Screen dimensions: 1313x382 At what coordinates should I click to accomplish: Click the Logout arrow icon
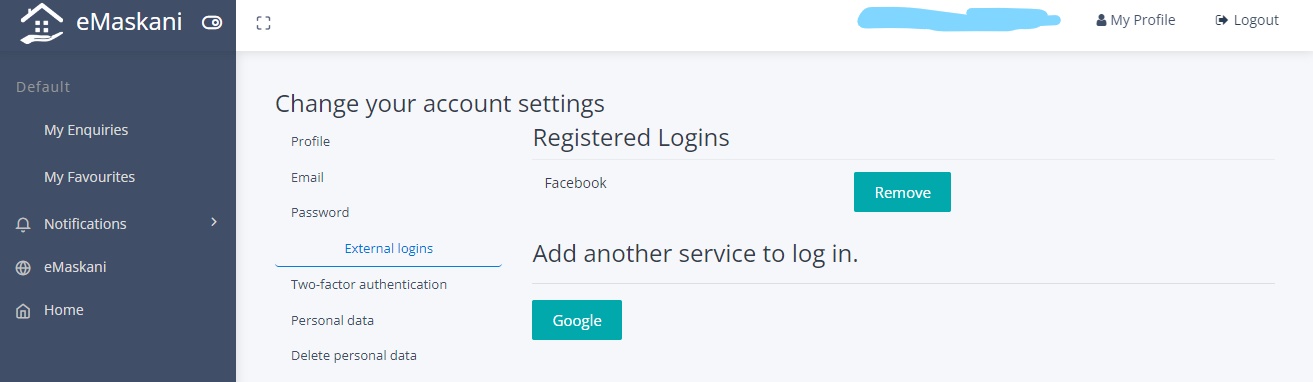1221,21
